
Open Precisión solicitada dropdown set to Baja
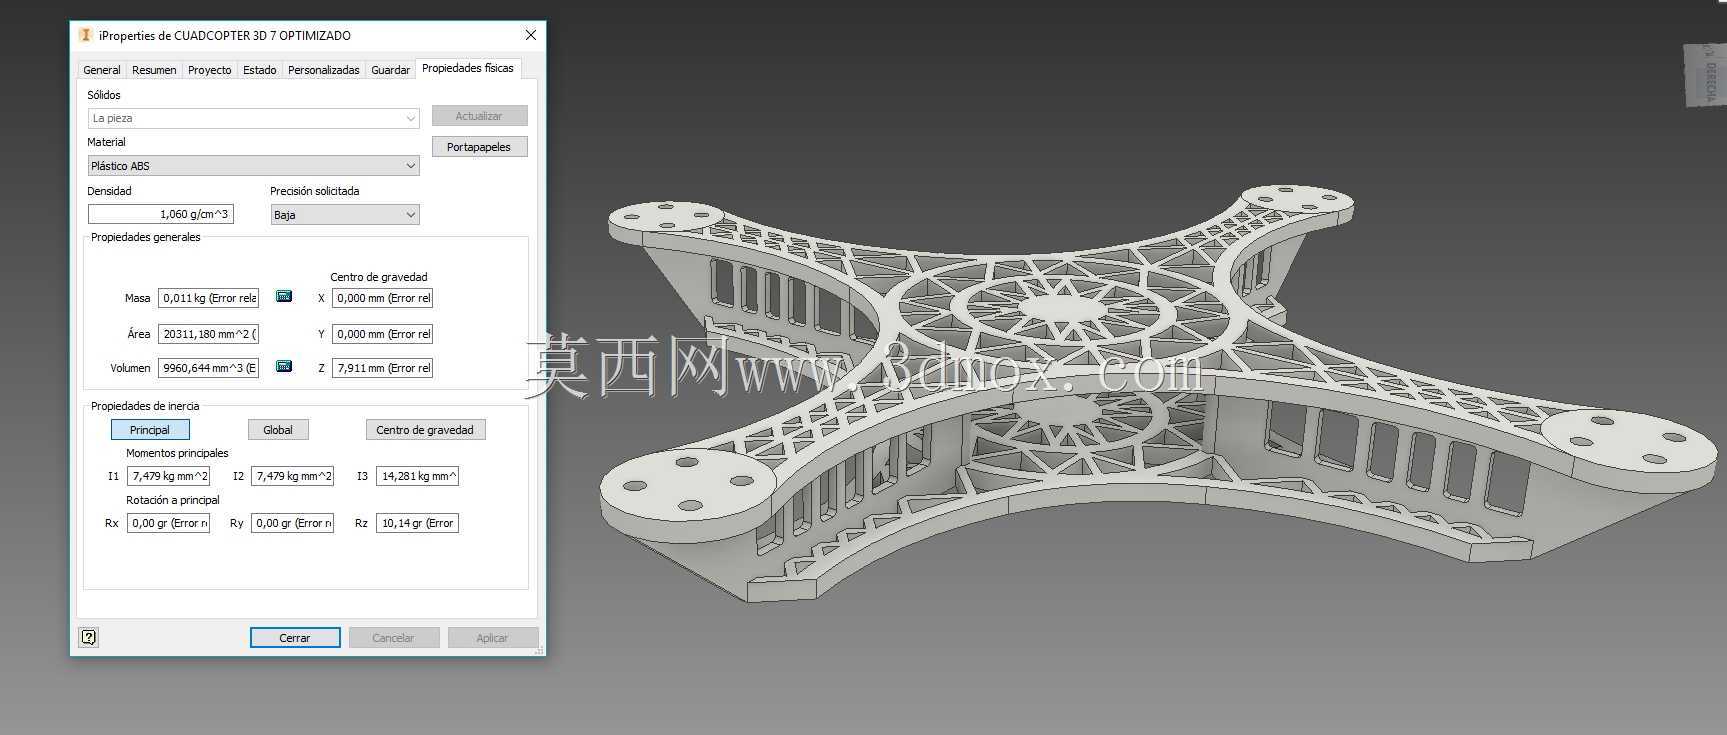point(345,215)
